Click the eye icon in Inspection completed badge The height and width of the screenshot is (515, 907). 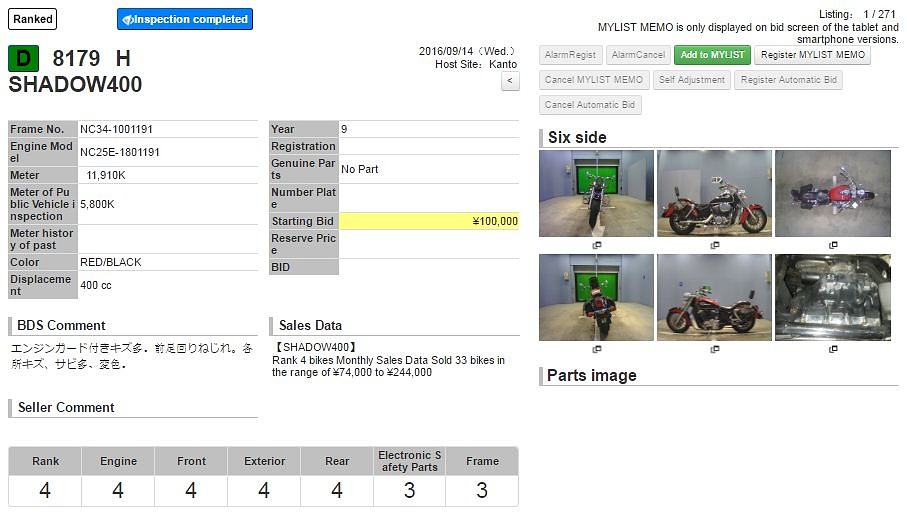coord(128,19)
